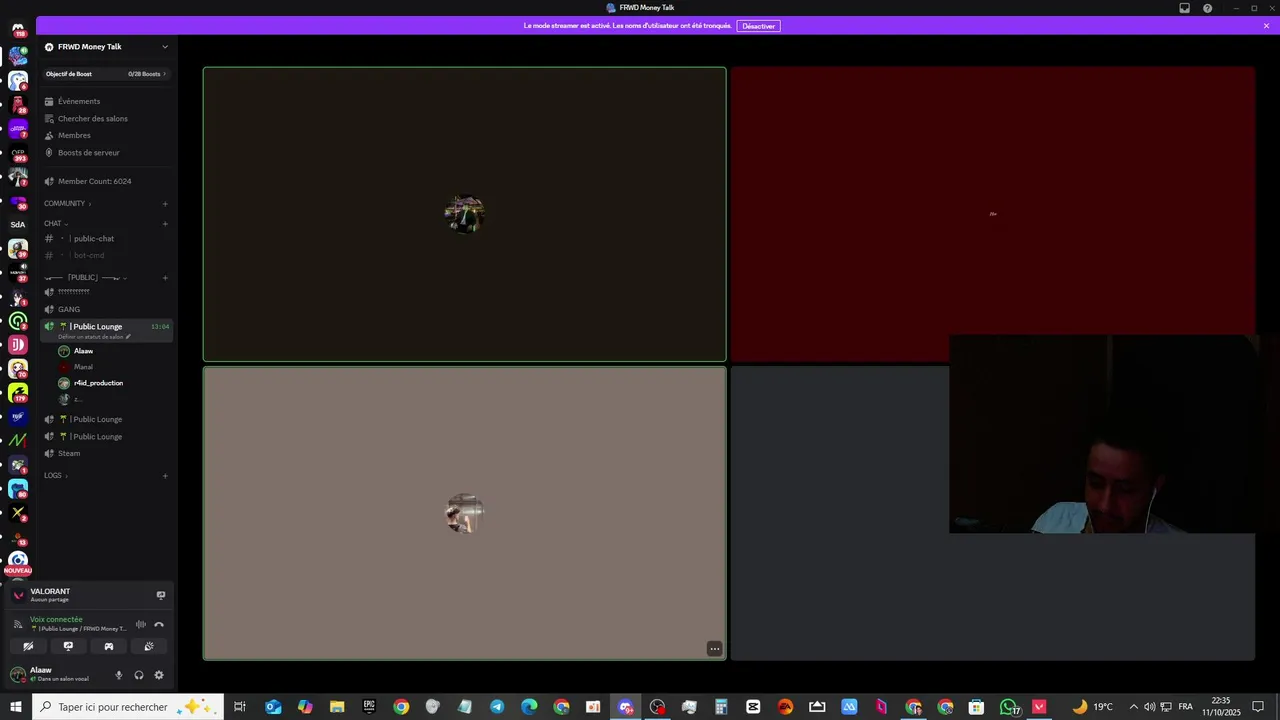This screenshot has height=720, width=1280.
Task: Open user settings gear icon
Action: coord(159,675)
